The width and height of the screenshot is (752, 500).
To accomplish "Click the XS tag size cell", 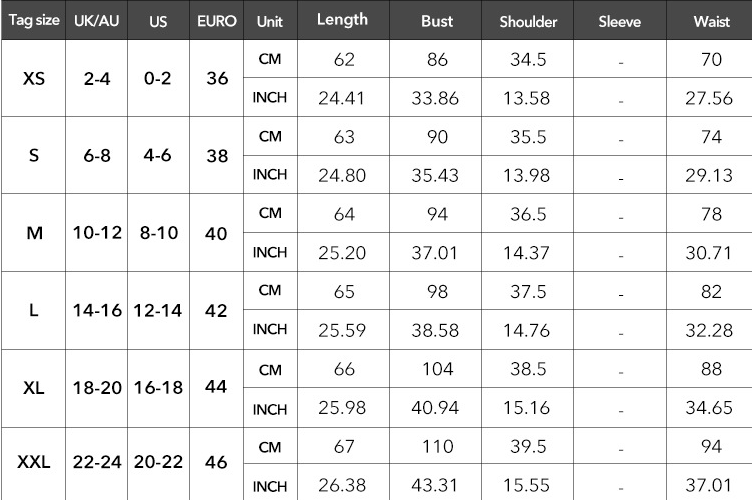I will click(x=33, y=78).
